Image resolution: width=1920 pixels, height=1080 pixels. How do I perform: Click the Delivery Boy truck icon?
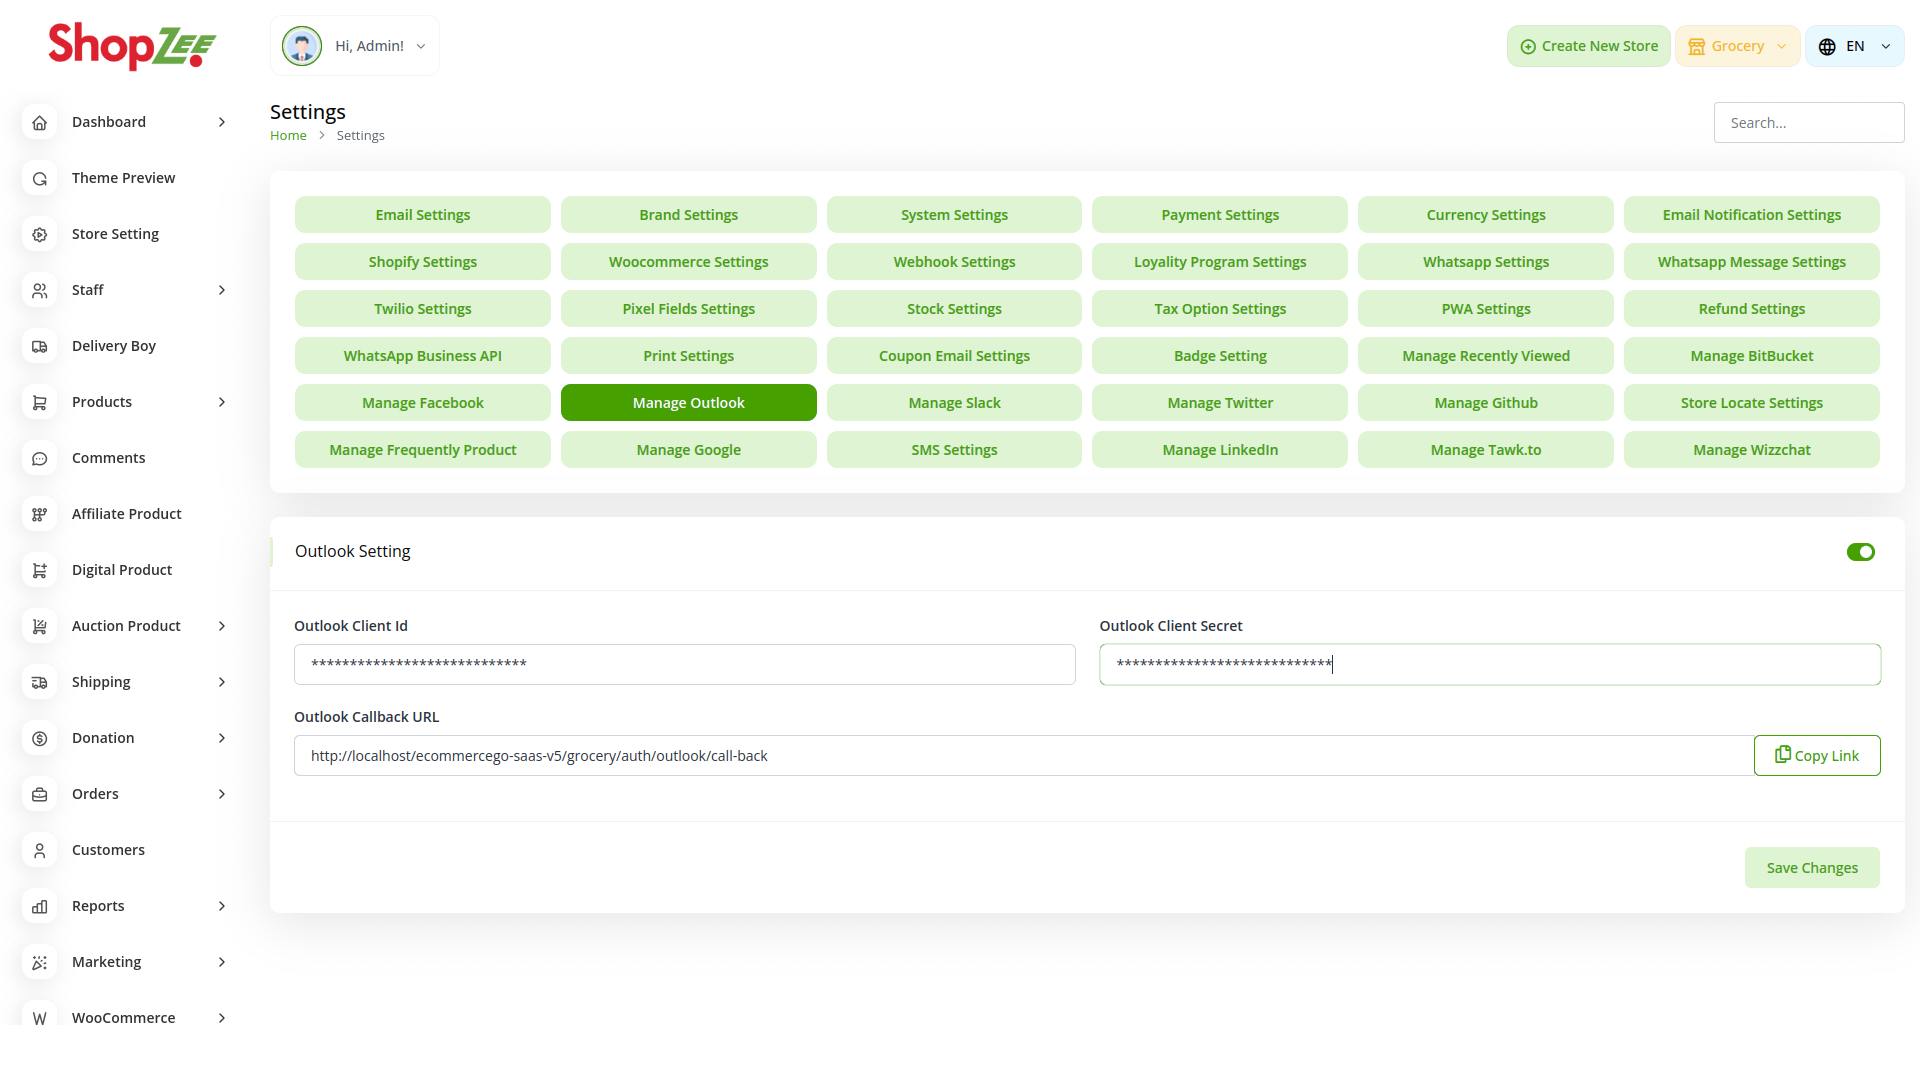coord(40,346)
